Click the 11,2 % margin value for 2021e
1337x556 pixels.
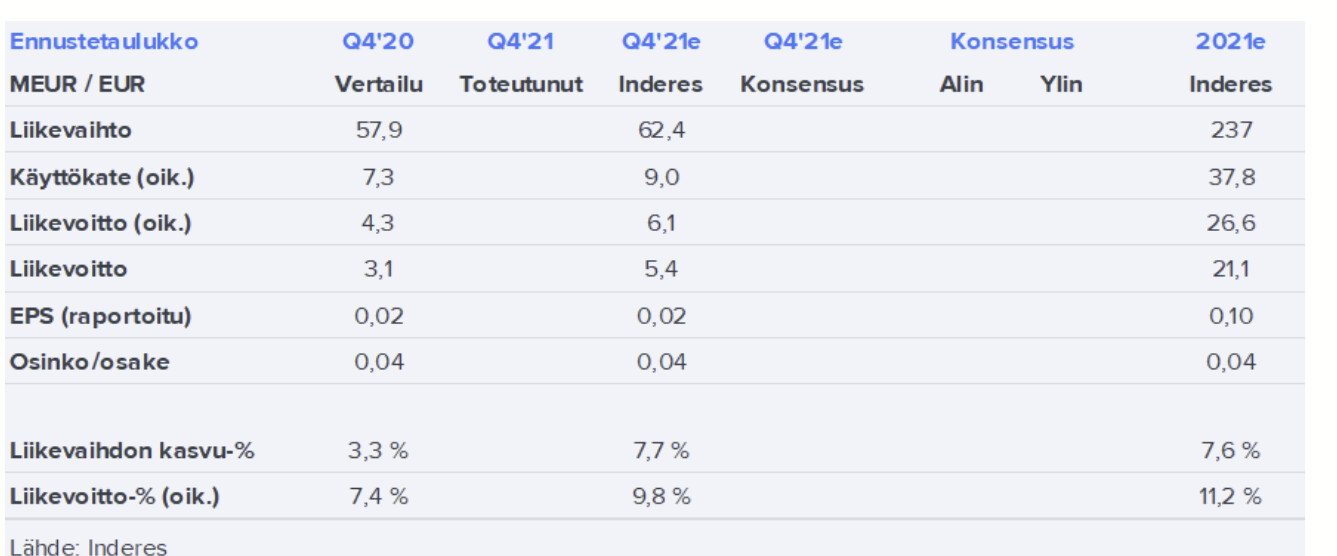tap(1230, 497)
